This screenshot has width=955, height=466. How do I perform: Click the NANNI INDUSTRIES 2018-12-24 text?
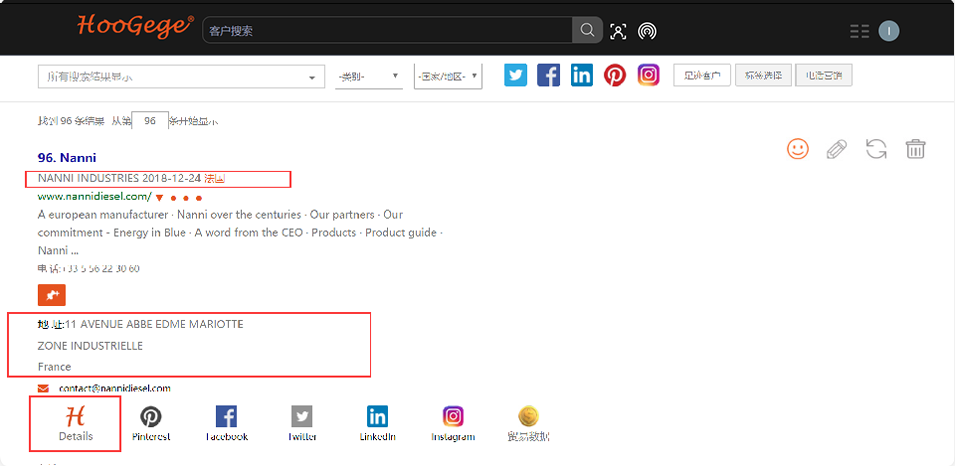119,178
